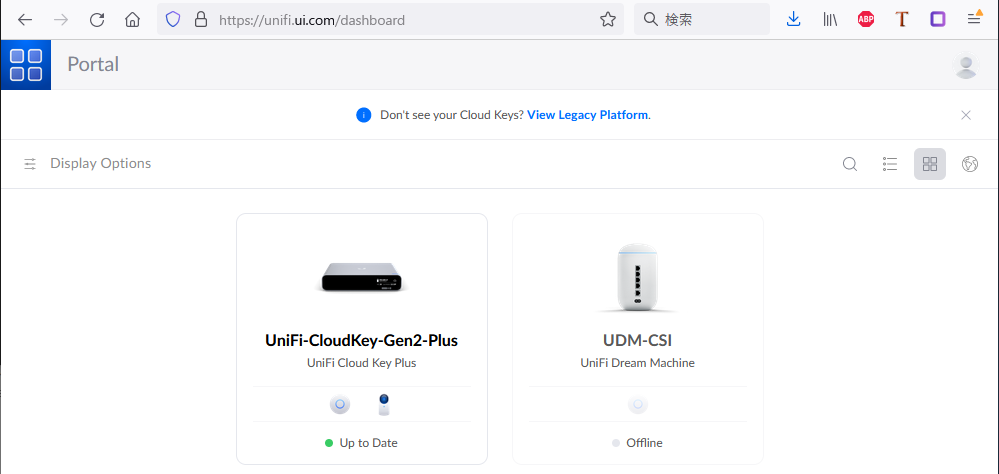Click the Offline status on UDM-CSI
This screenshot has width=999, height=474.
tap(637, 443)
